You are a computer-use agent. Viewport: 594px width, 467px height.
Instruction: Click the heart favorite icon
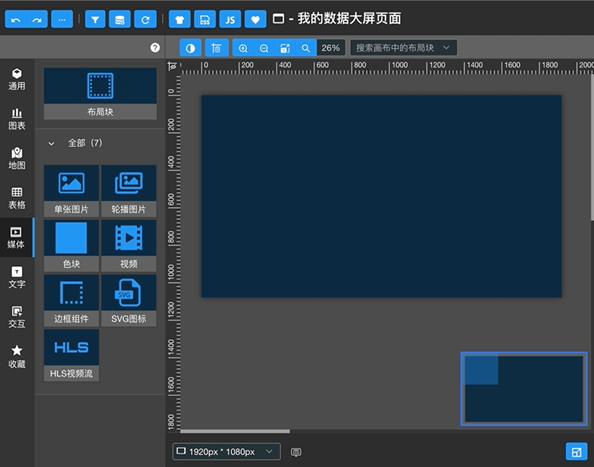[x=255, y=19]
